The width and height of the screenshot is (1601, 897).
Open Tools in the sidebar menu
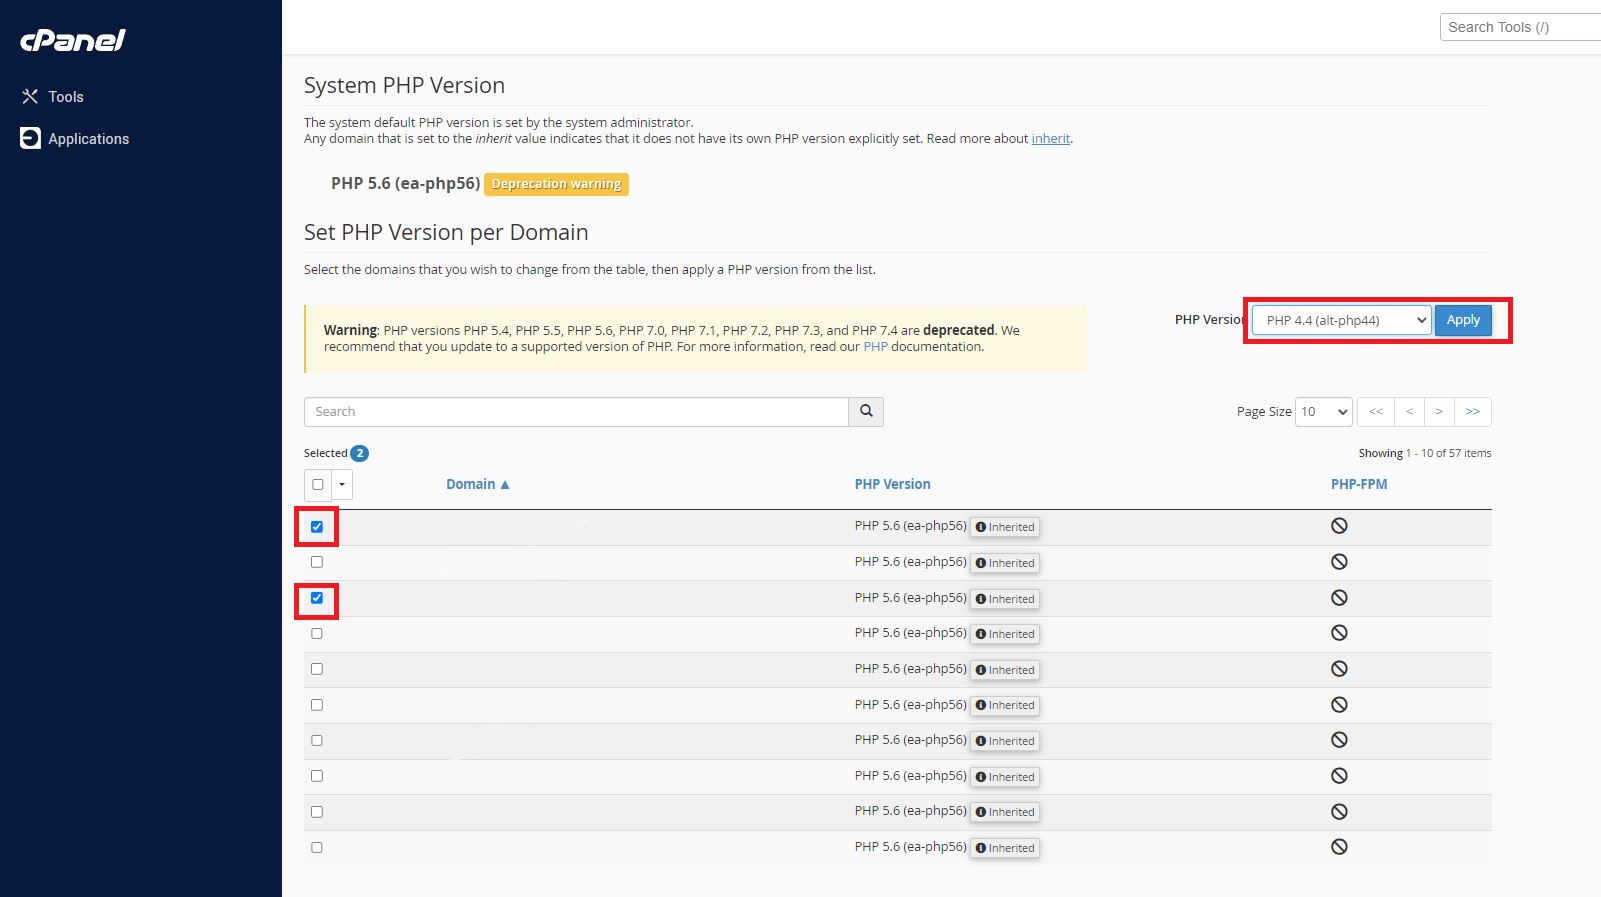(x=66, y=97)
